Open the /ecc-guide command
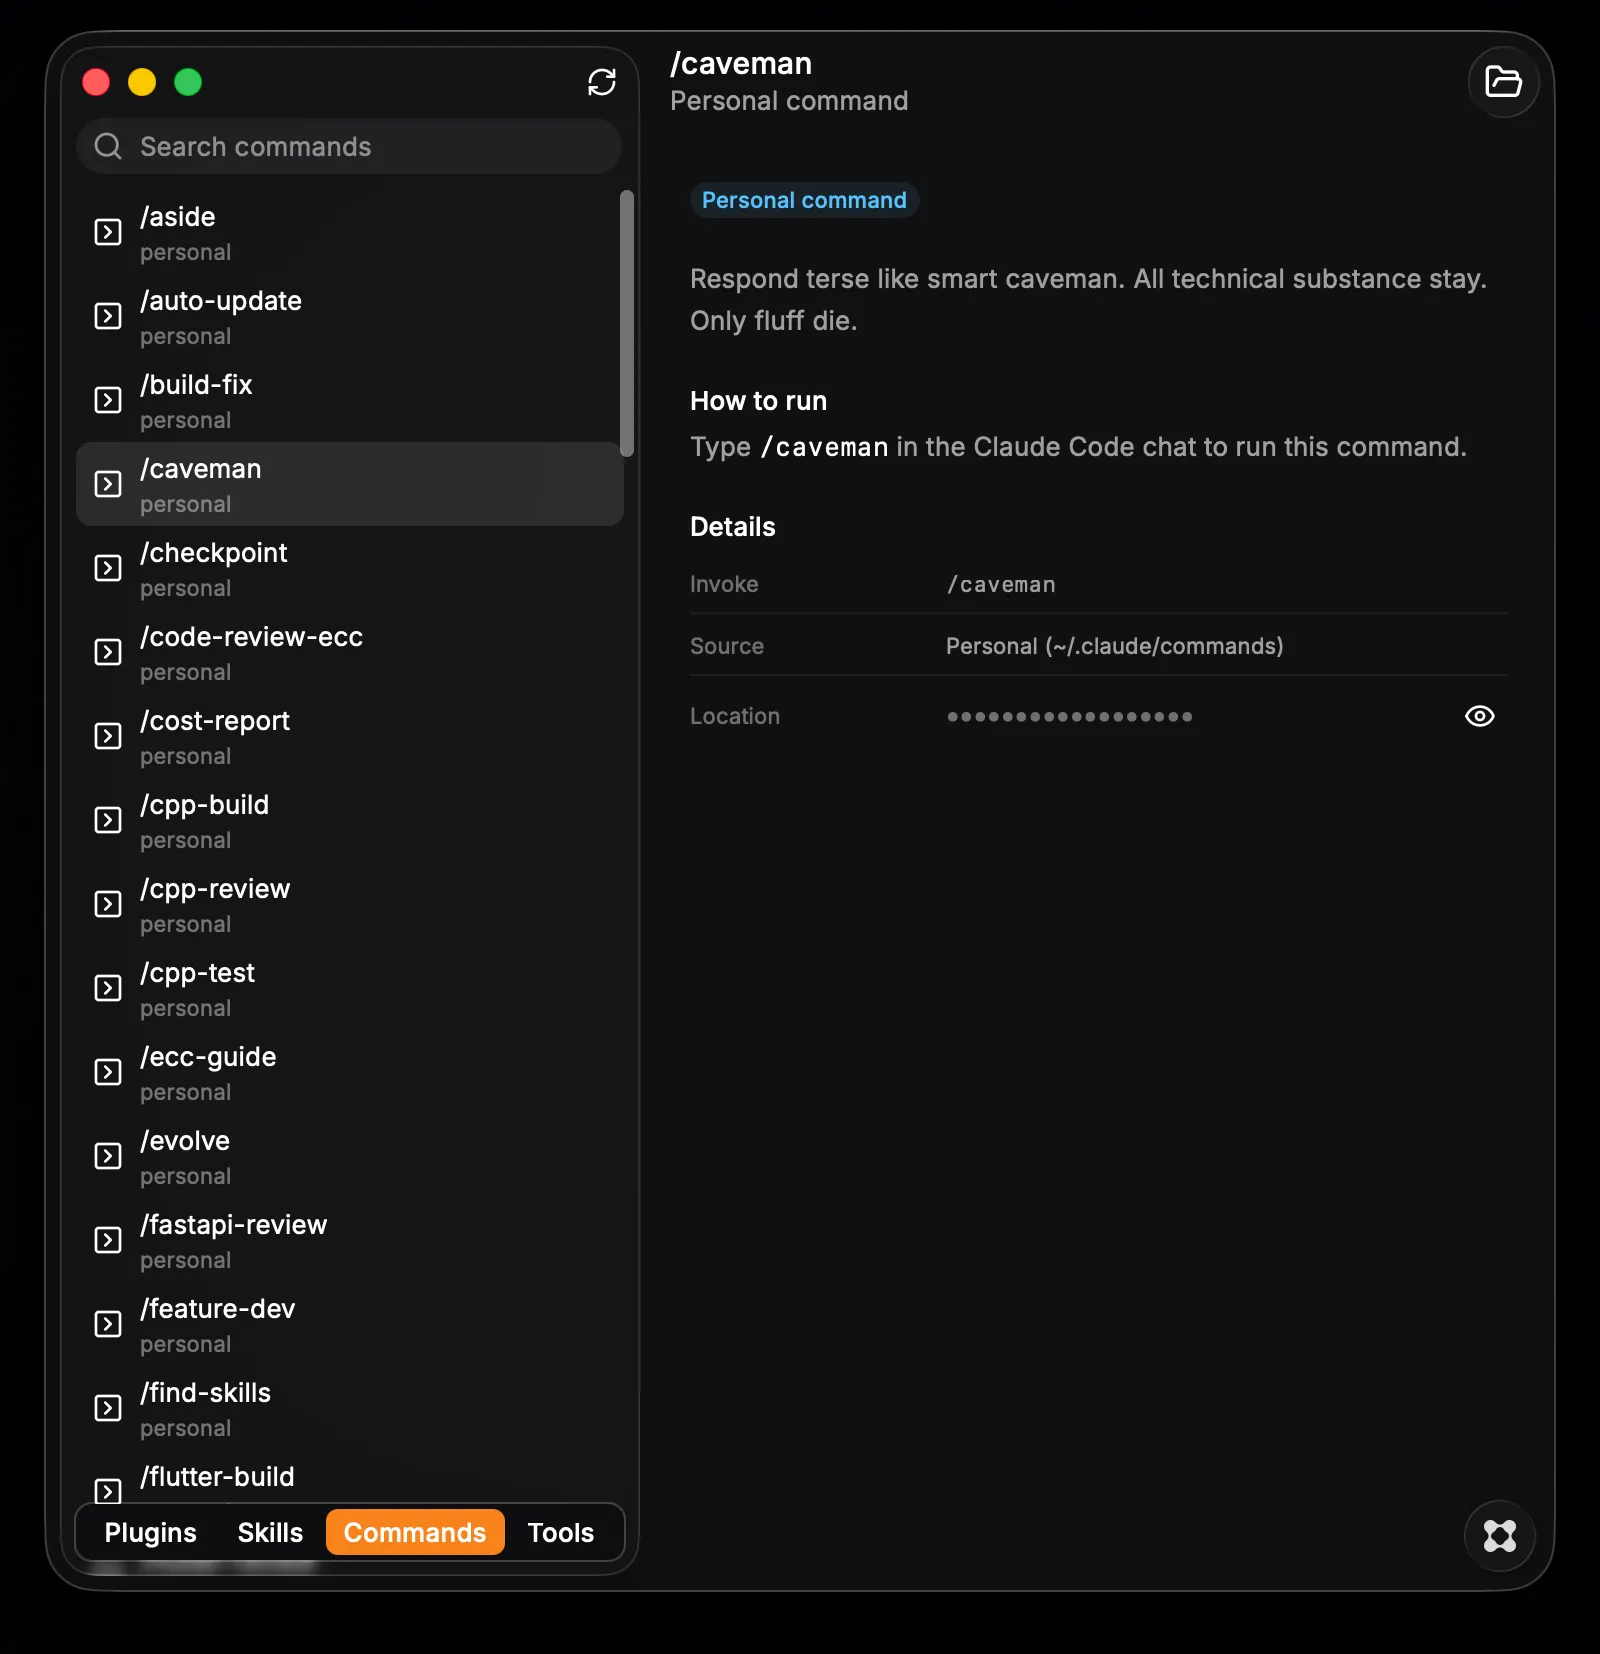The width and height of the screenshot is (1600, 1654). point(349,1072)
